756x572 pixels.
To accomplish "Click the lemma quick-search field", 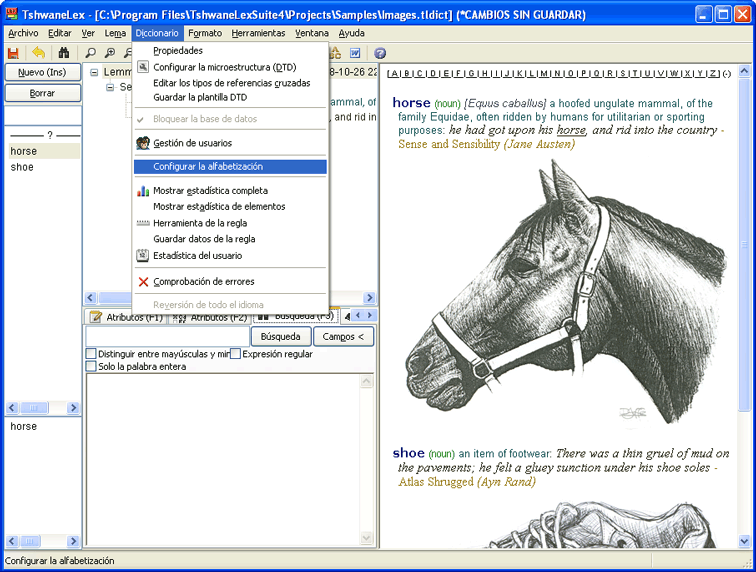I will coord(42,116).
